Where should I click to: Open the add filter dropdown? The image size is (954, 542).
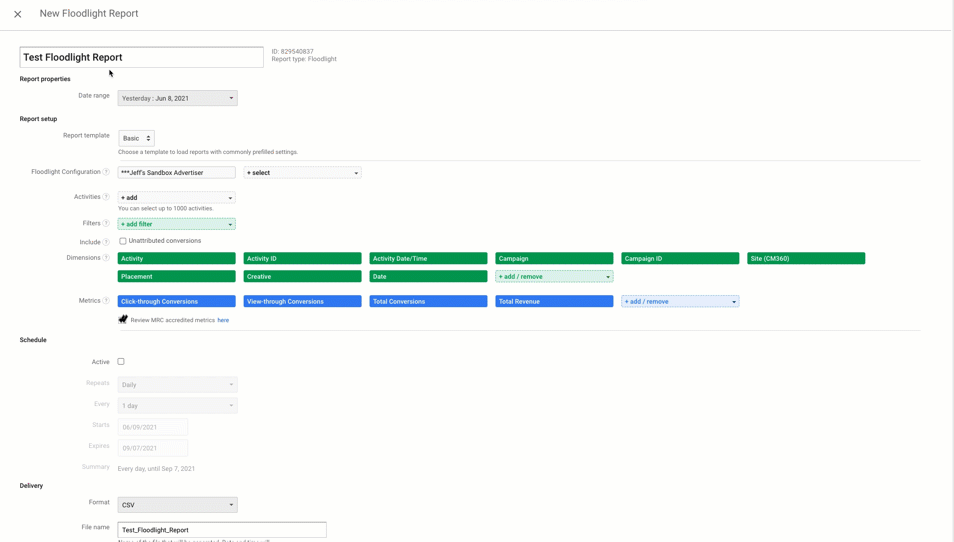pos(176,224)
